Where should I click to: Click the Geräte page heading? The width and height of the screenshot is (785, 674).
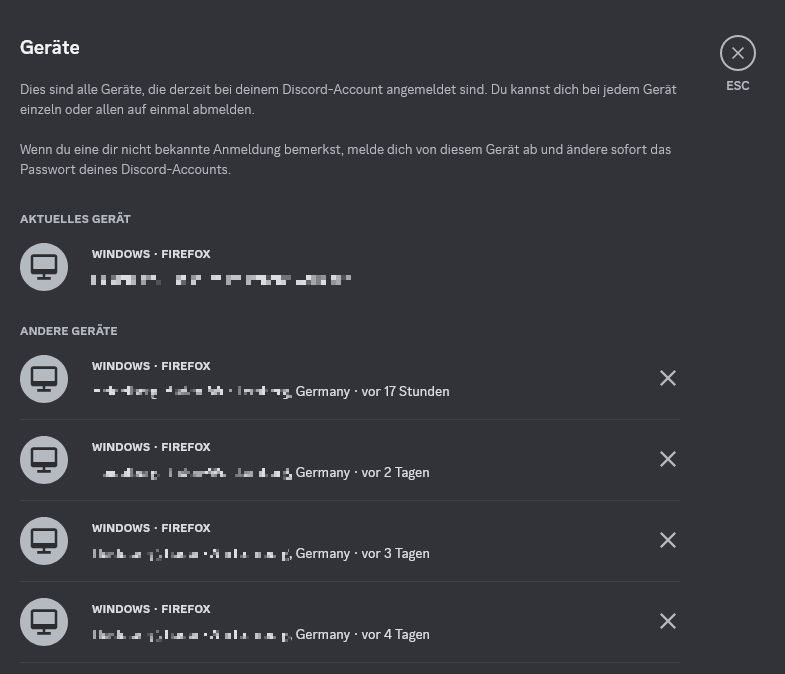50,47
